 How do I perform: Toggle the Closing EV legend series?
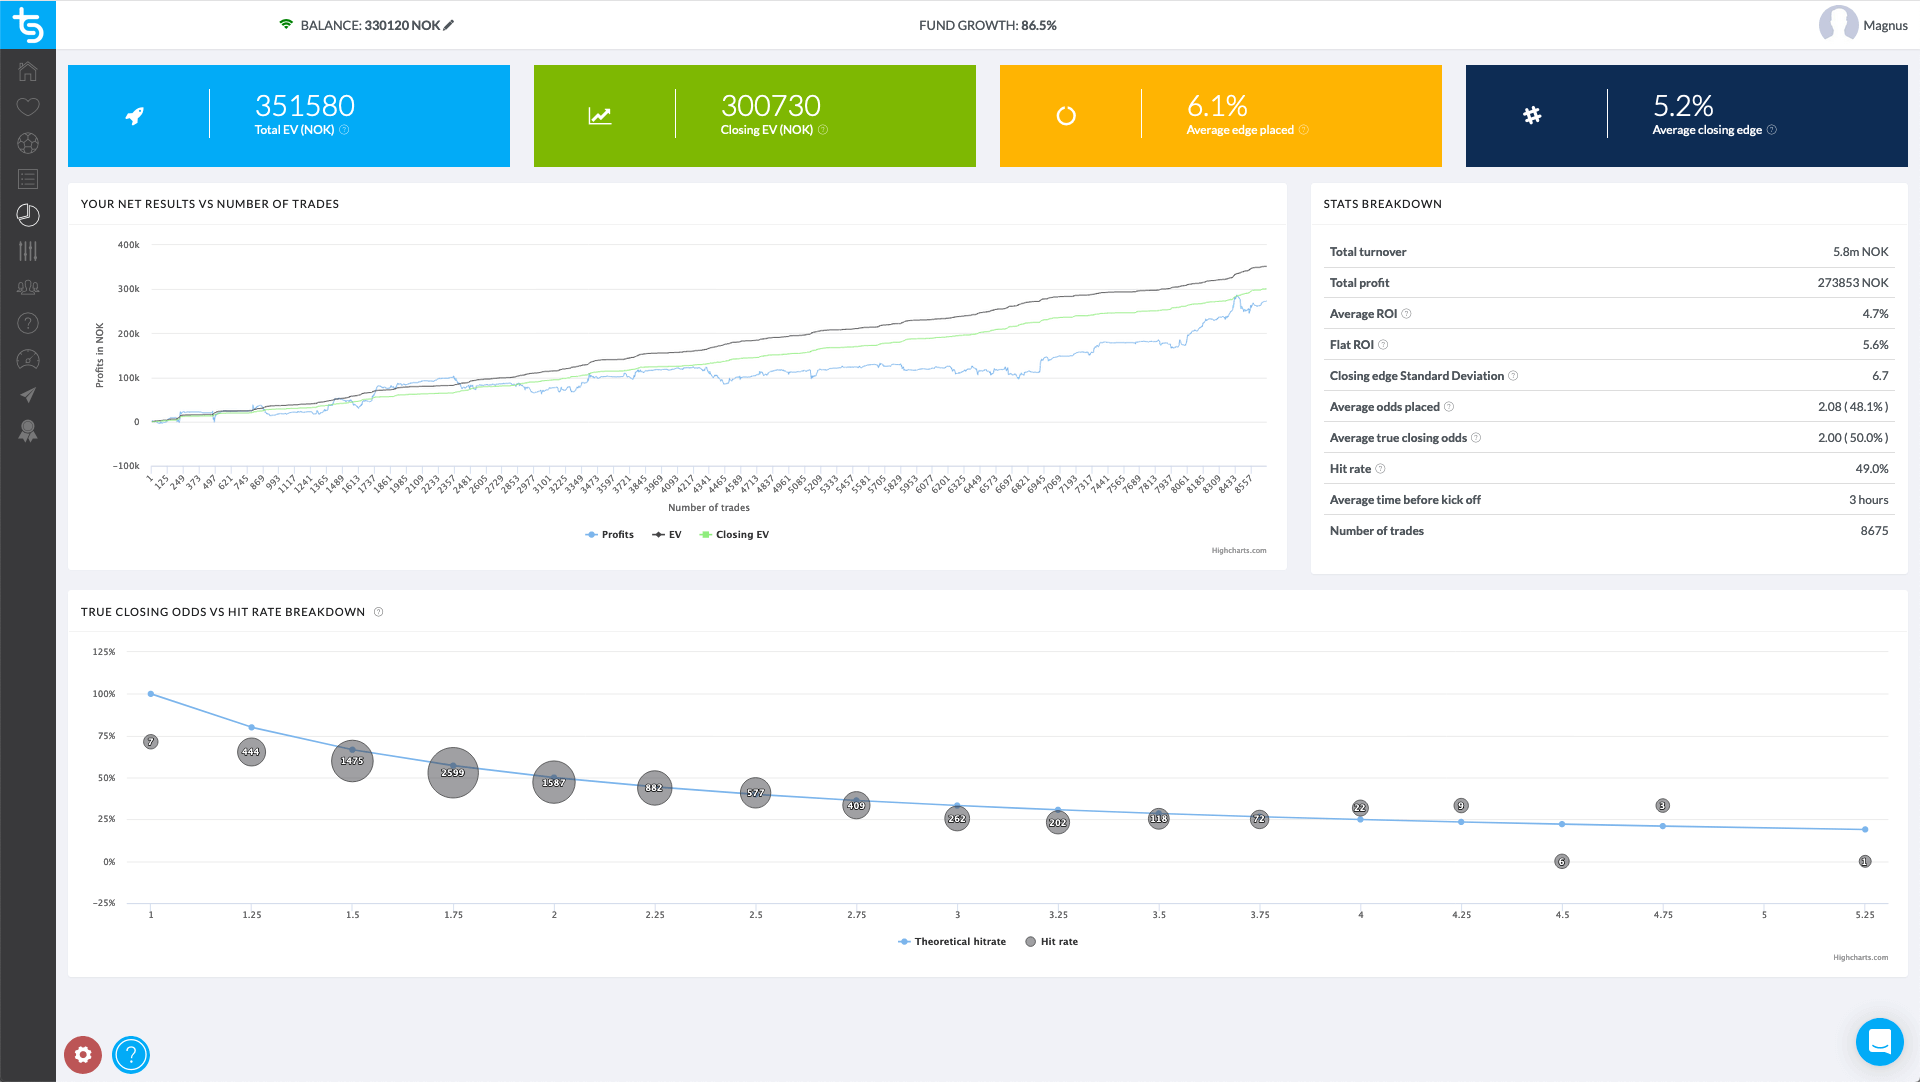pyautogui.click(x=735, y=535)
